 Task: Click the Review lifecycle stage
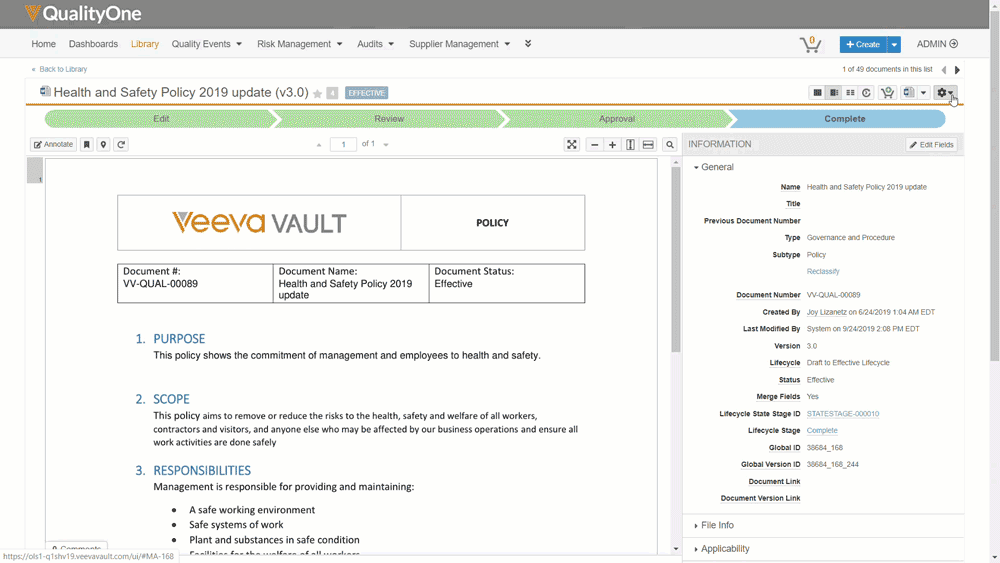coord(389,119)
